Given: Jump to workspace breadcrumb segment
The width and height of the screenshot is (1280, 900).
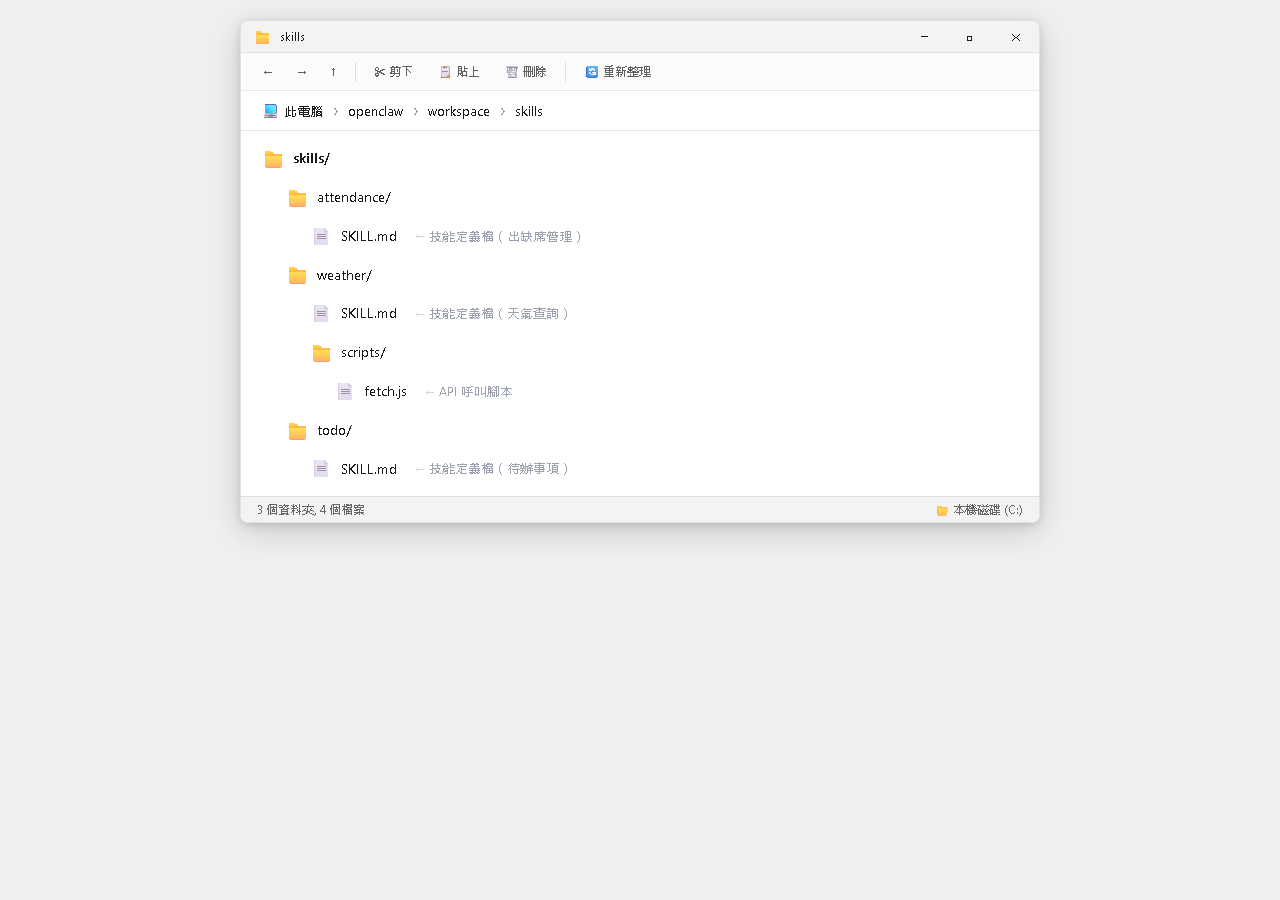Looking at the screenshot, I should pyautogui.click(x=458, y=111).
